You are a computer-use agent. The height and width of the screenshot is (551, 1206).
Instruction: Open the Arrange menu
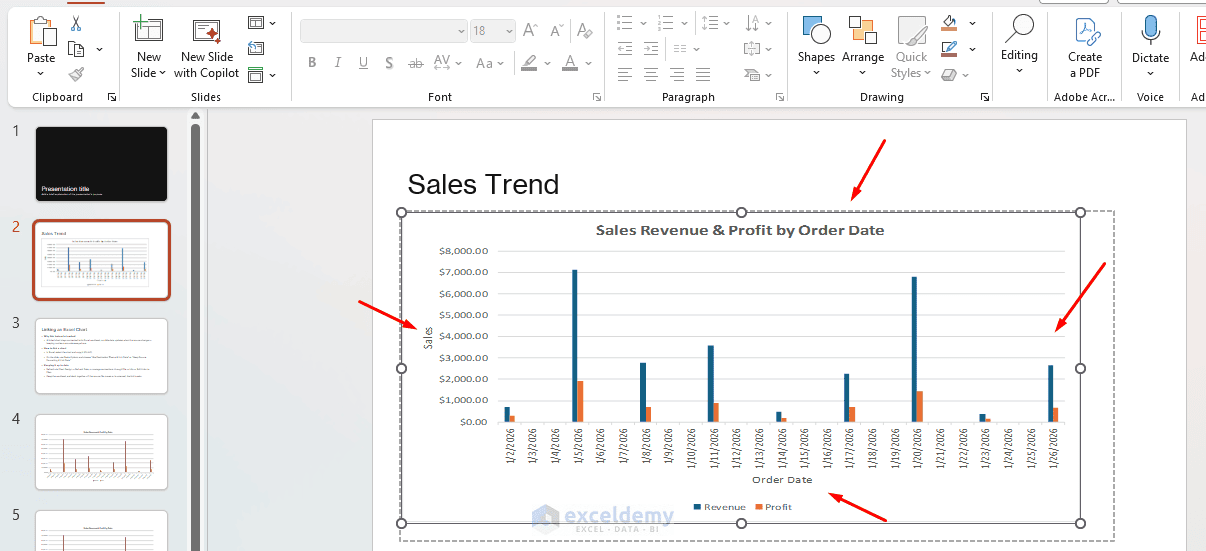pos(863,46)
